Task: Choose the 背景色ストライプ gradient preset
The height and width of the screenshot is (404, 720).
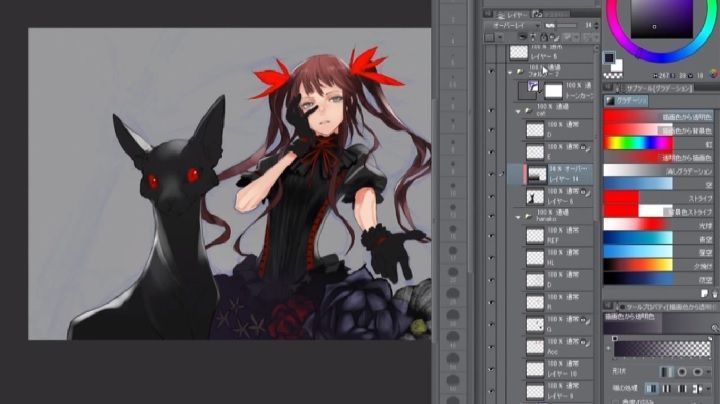Action: pyautogui.click(x=658, y=211)
